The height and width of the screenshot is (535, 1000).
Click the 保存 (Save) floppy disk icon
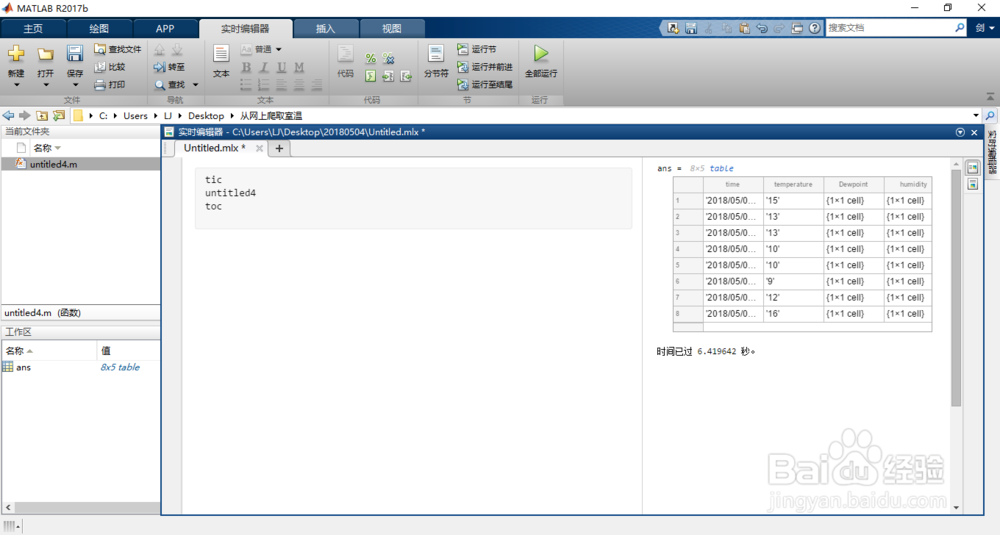75,54
